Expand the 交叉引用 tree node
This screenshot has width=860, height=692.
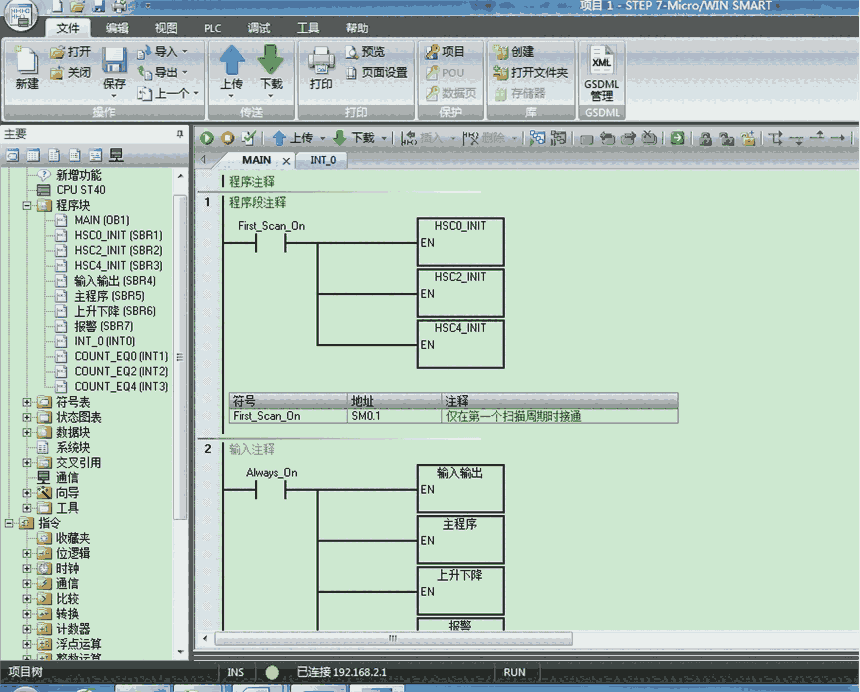coord(26,463)
